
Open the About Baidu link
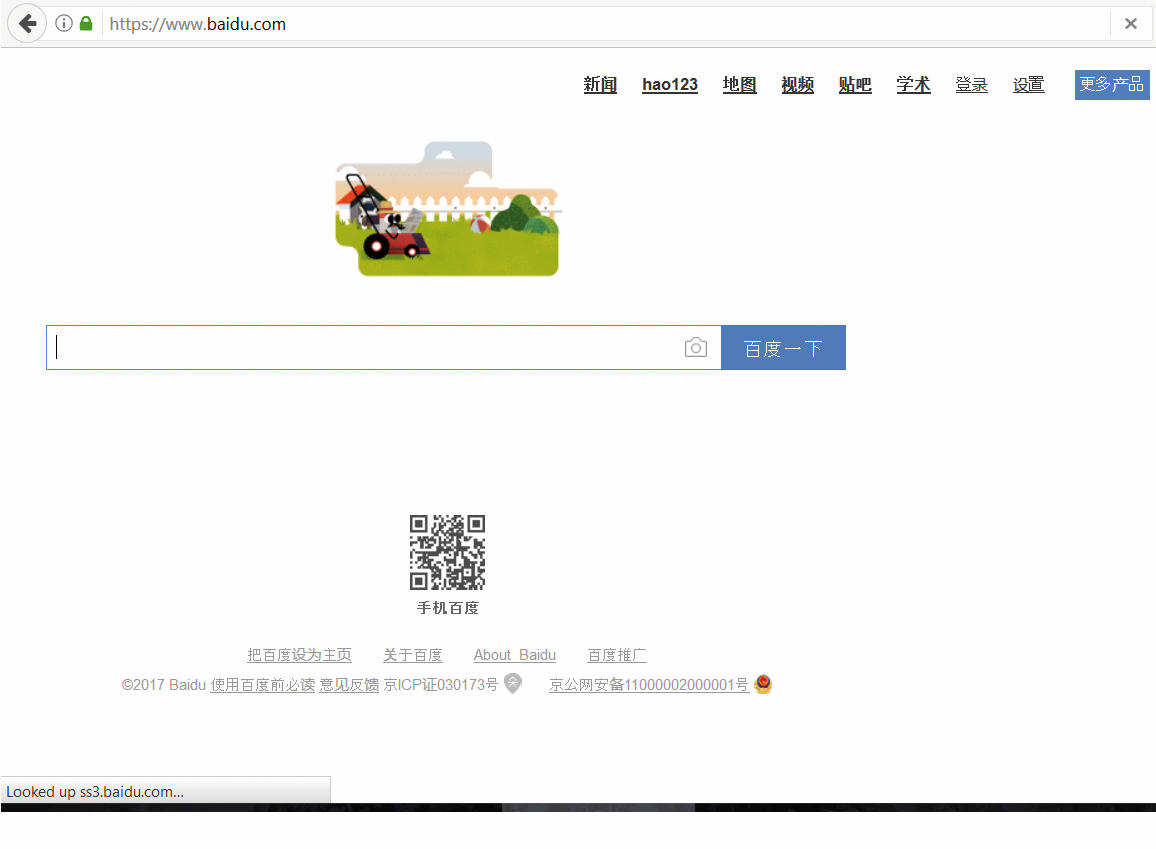pos(515,654)
